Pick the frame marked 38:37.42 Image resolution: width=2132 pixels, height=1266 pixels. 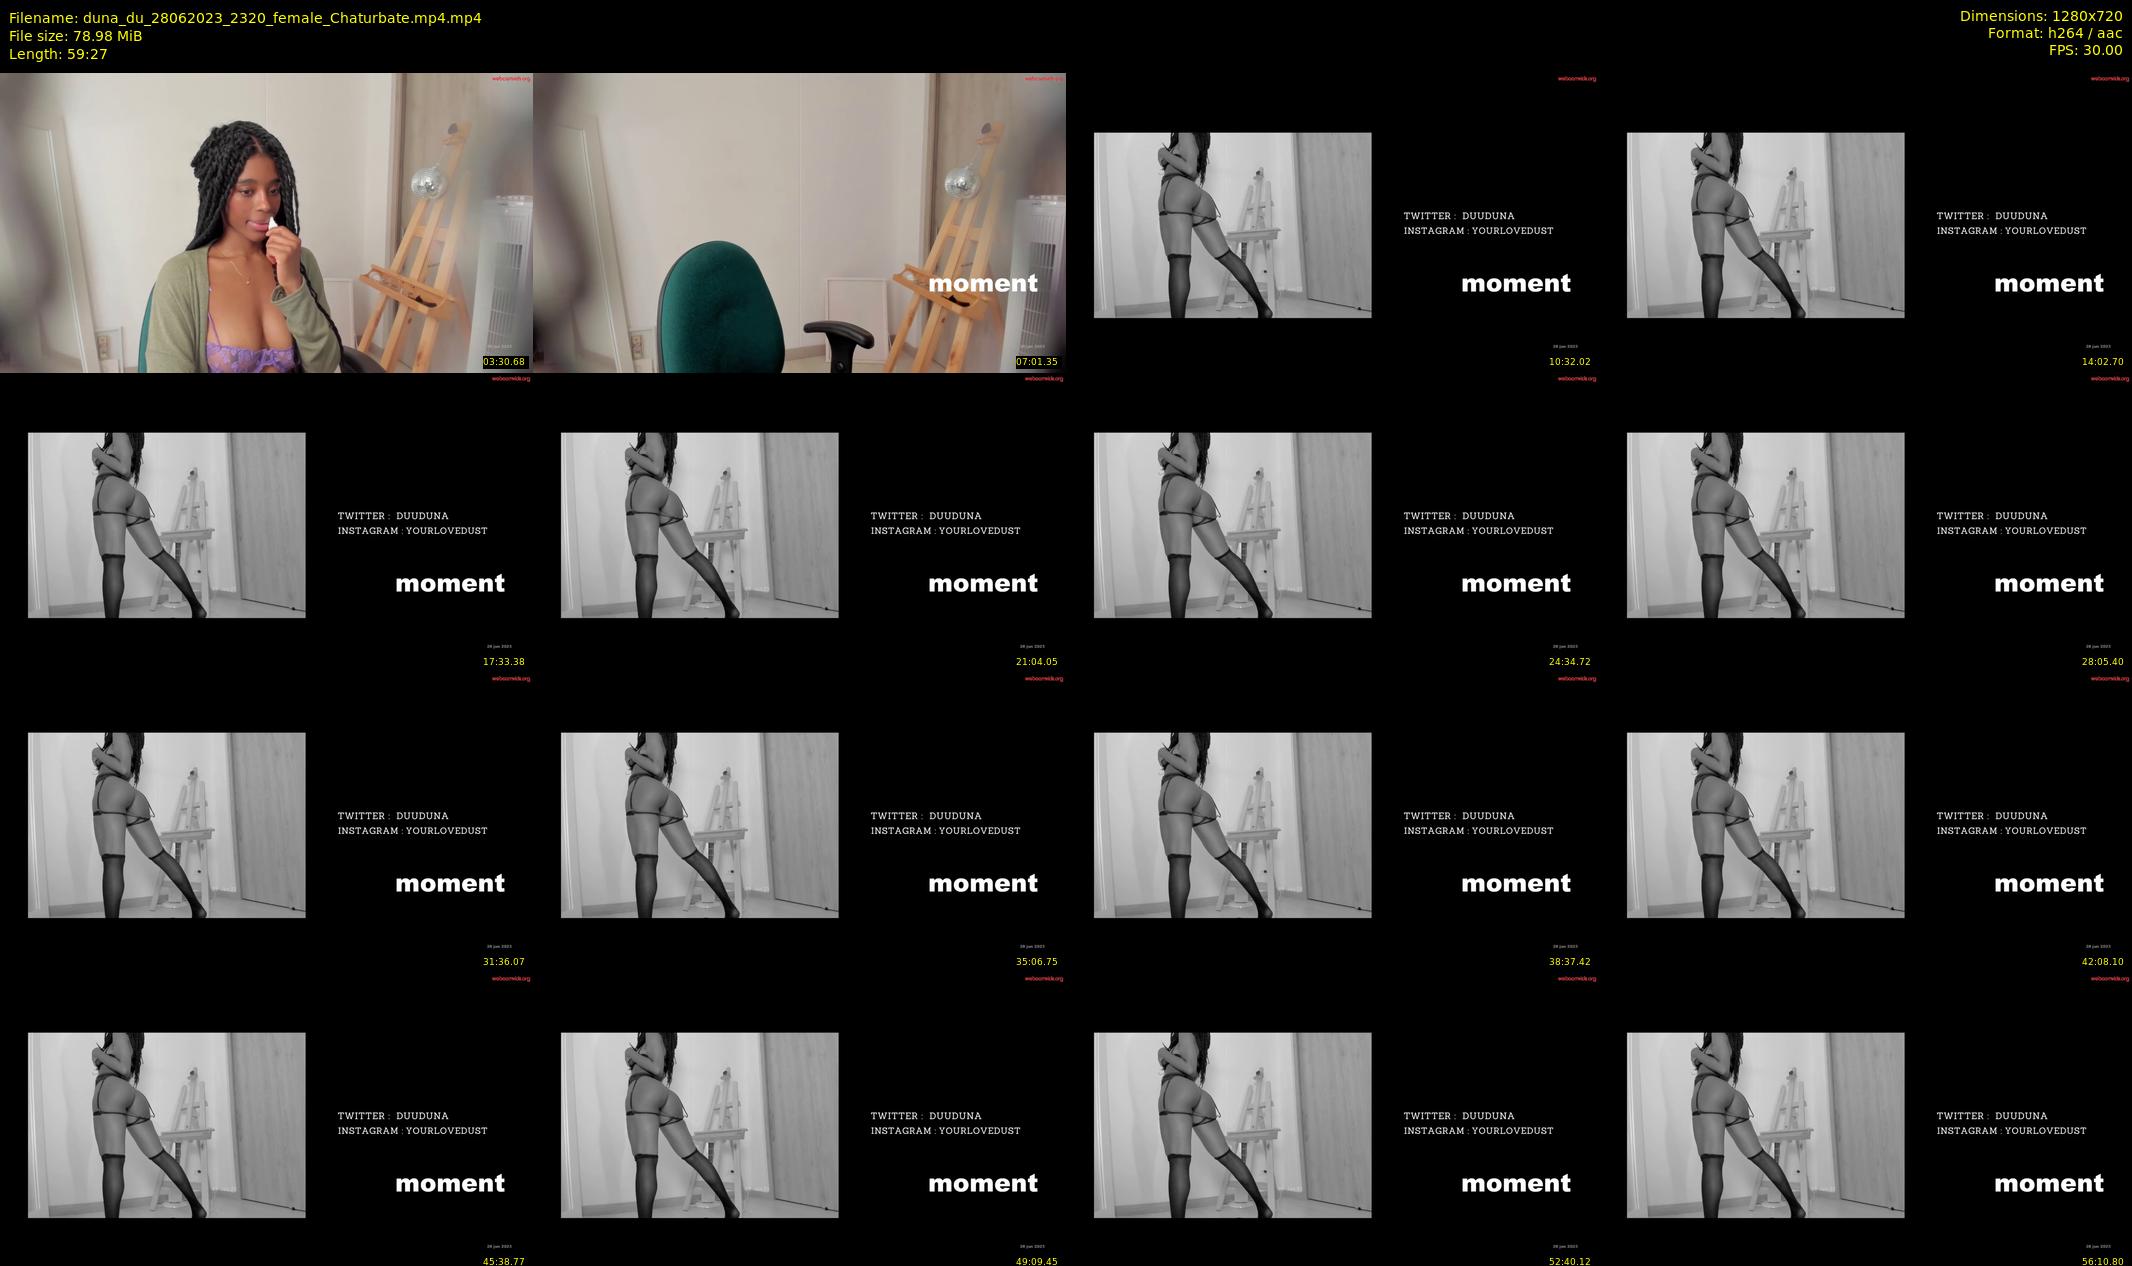1332,822
